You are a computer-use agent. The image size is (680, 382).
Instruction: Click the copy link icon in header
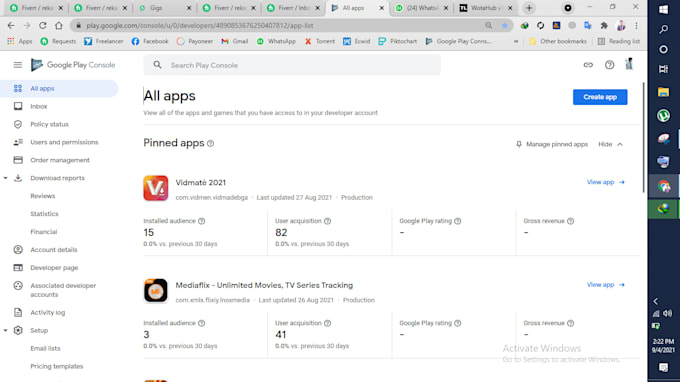tap(588, 65)
